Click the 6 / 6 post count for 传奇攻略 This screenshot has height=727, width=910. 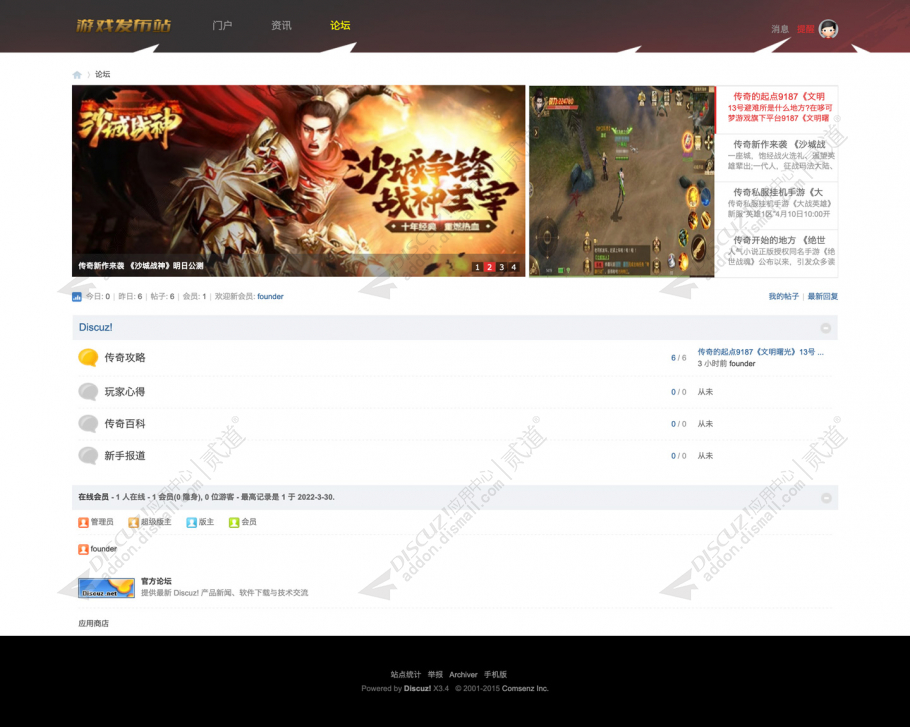point(678,358)
